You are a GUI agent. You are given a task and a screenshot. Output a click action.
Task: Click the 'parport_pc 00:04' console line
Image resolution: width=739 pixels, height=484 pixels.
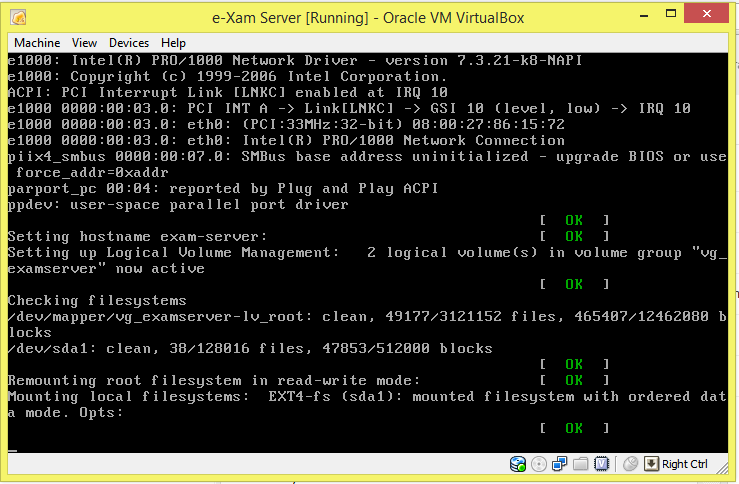pos(223,189)
